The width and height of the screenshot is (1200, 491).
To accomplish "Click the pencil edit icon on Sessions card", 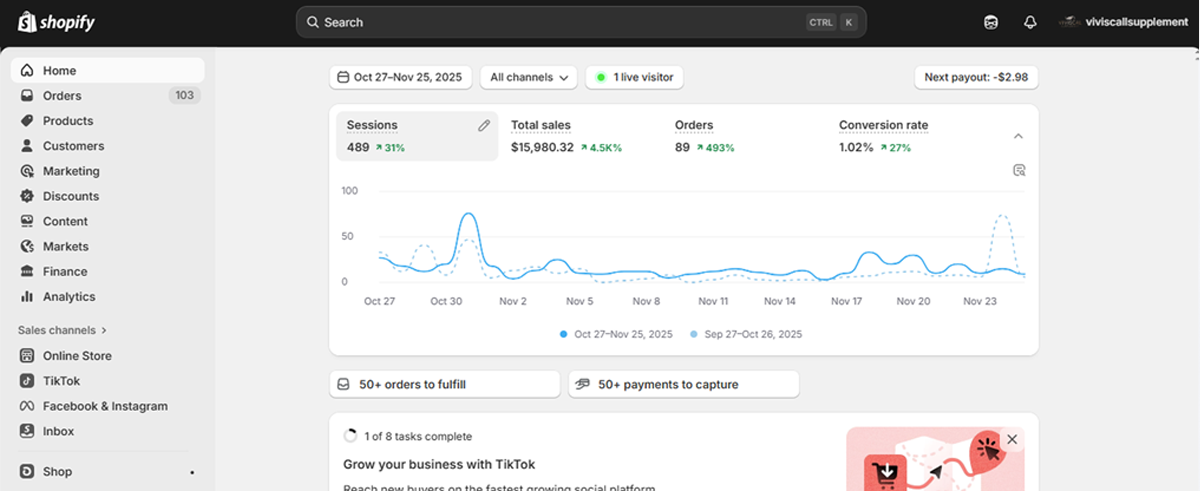I will tap(484, 126).
